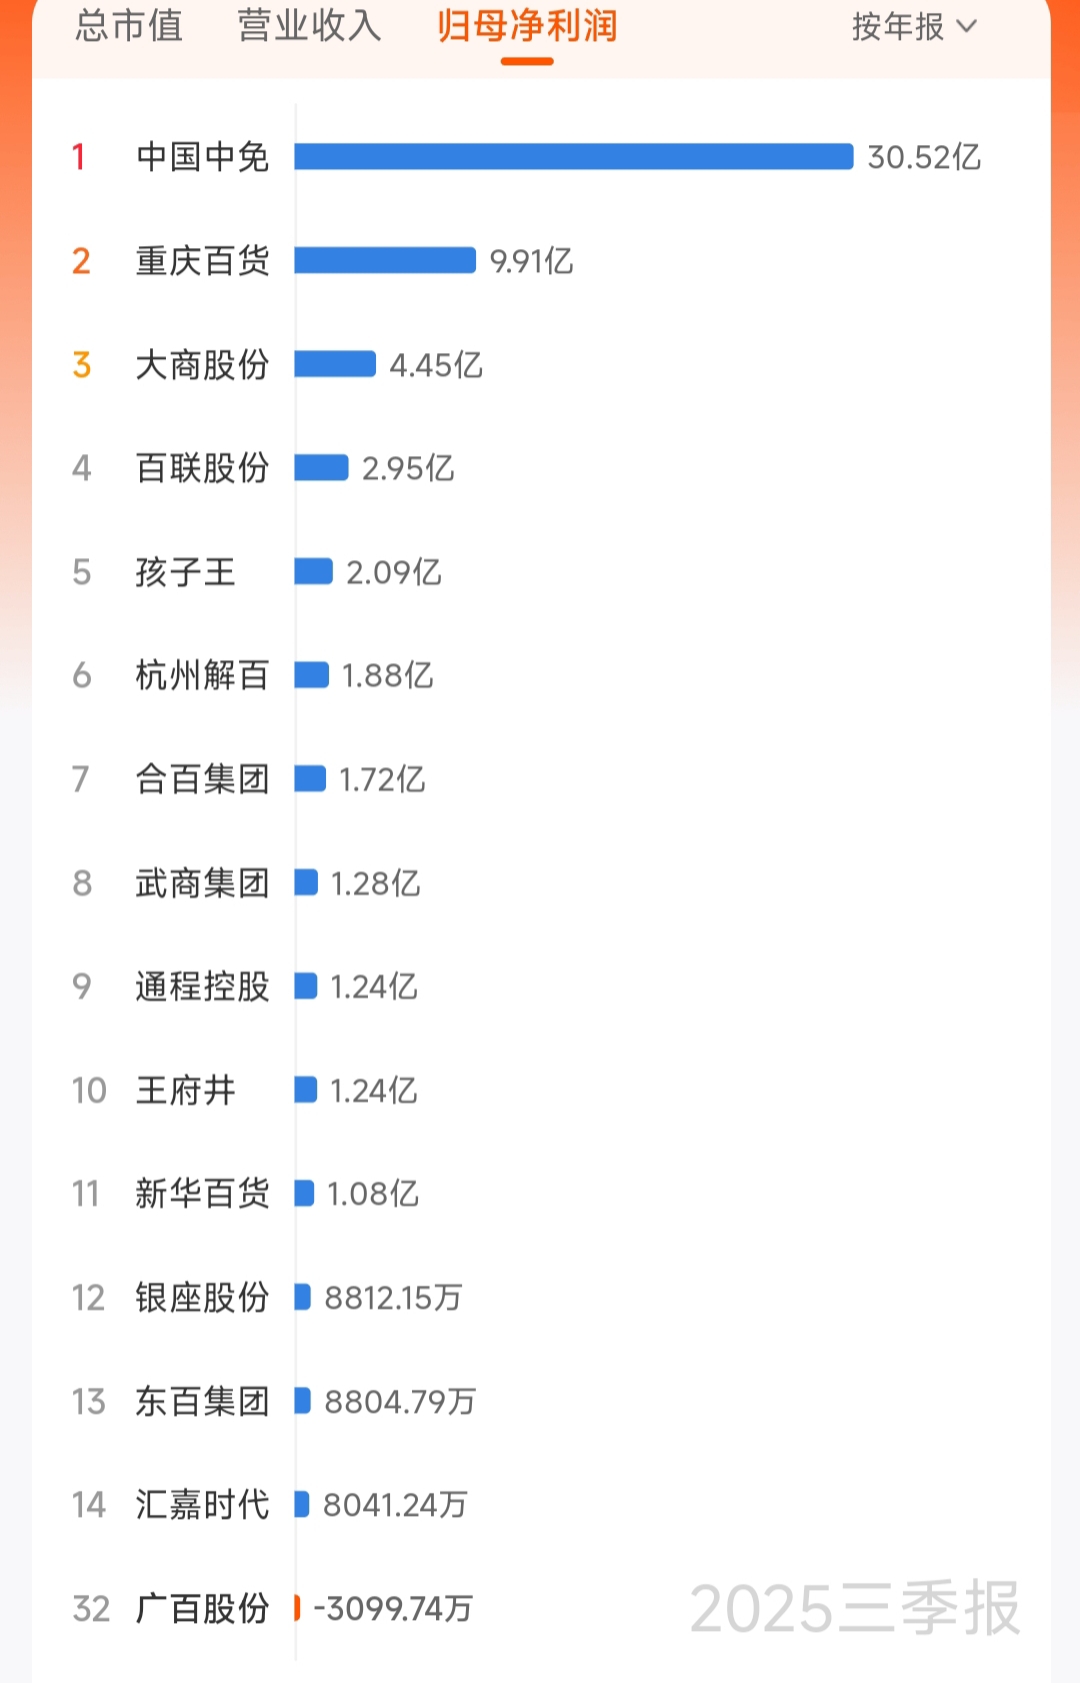Screen dimensions: 1080x1683
Task: Open the 汇嘉时代 stock entry
Action: [202, 1505]
